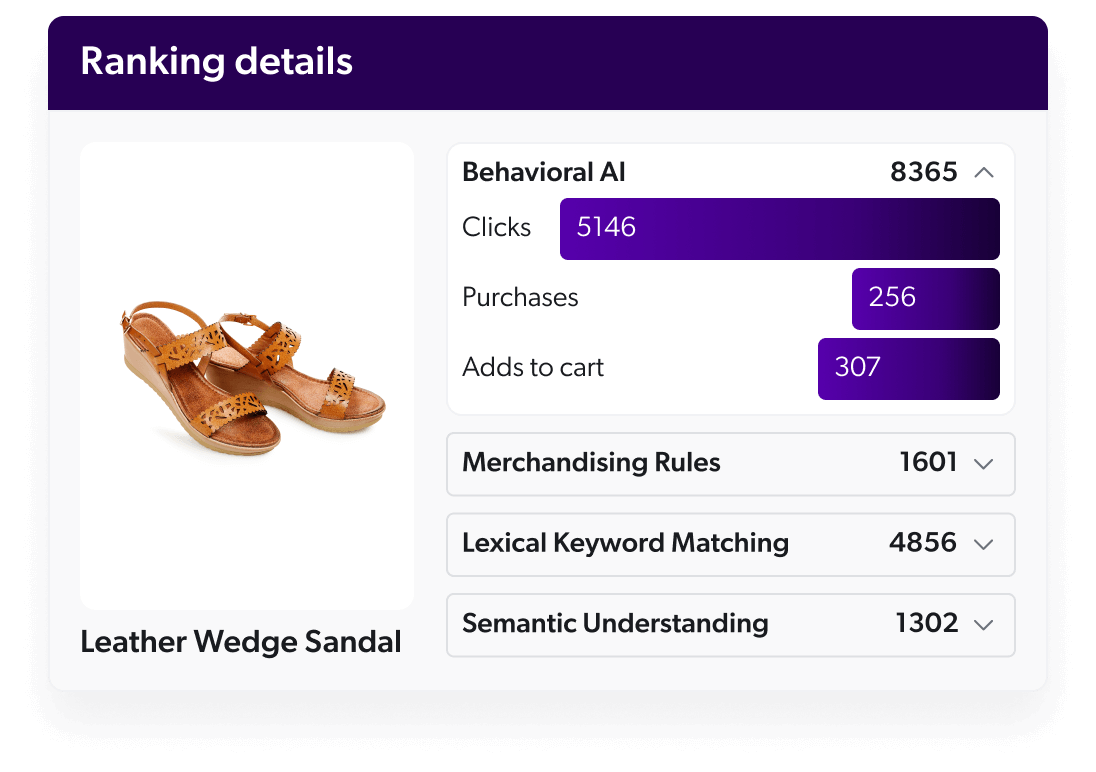The width and height of the screenshot is (1096, 772).
Task: Click the down arrow beside 1601
Action: [983, 464]
